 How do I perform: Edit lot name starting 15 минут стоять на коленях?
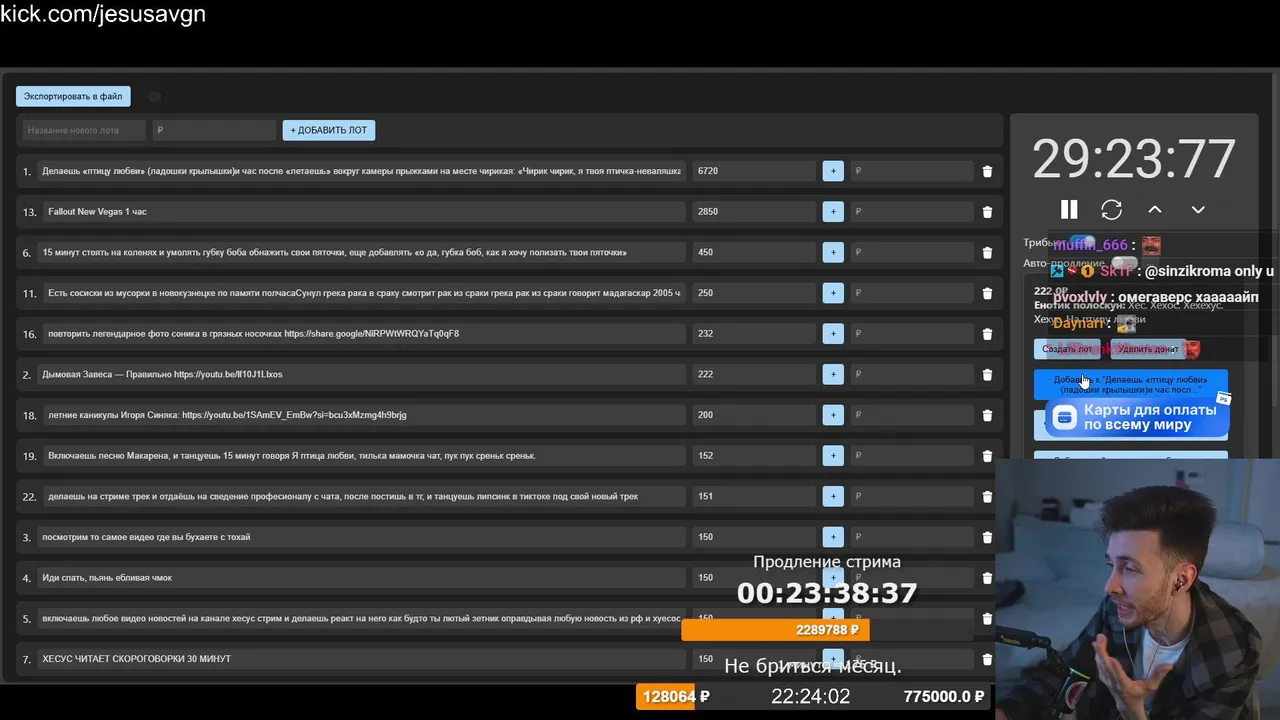[x=361, y=252]
